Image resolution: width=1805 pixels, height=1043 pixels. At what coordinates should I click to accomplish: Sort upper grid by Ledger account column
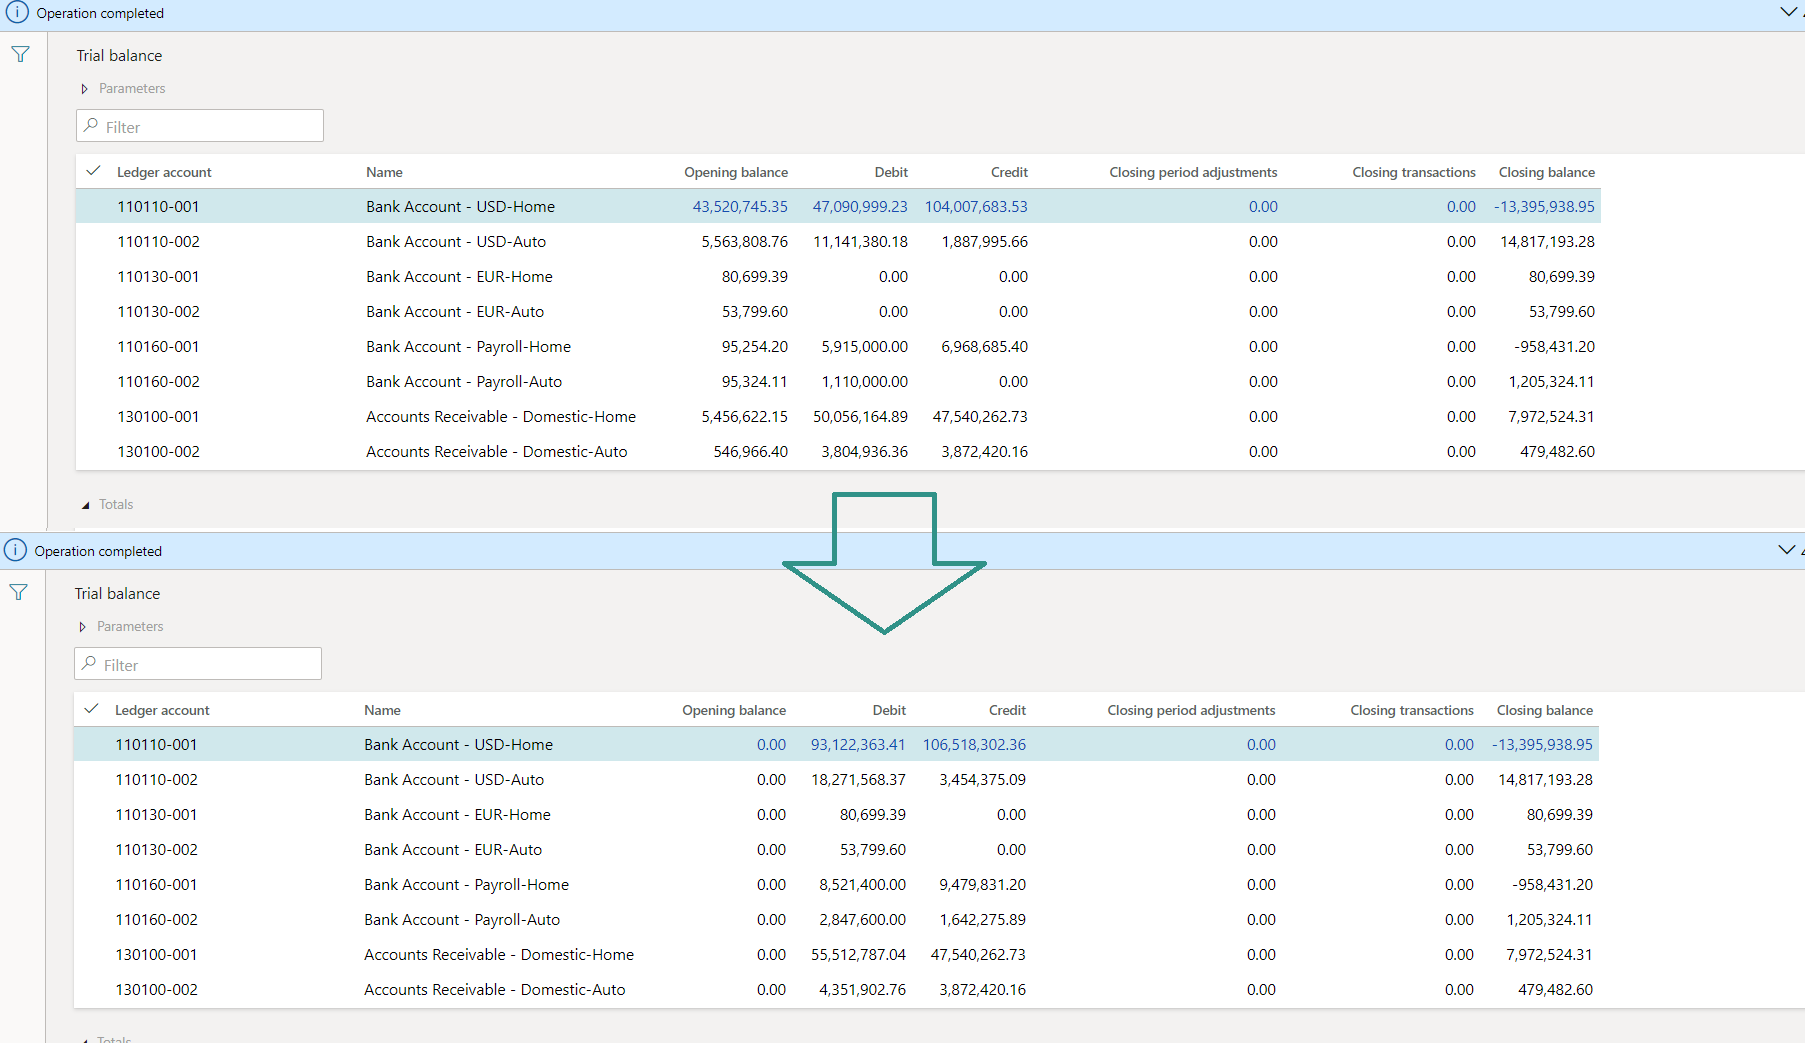pos(164,172)
